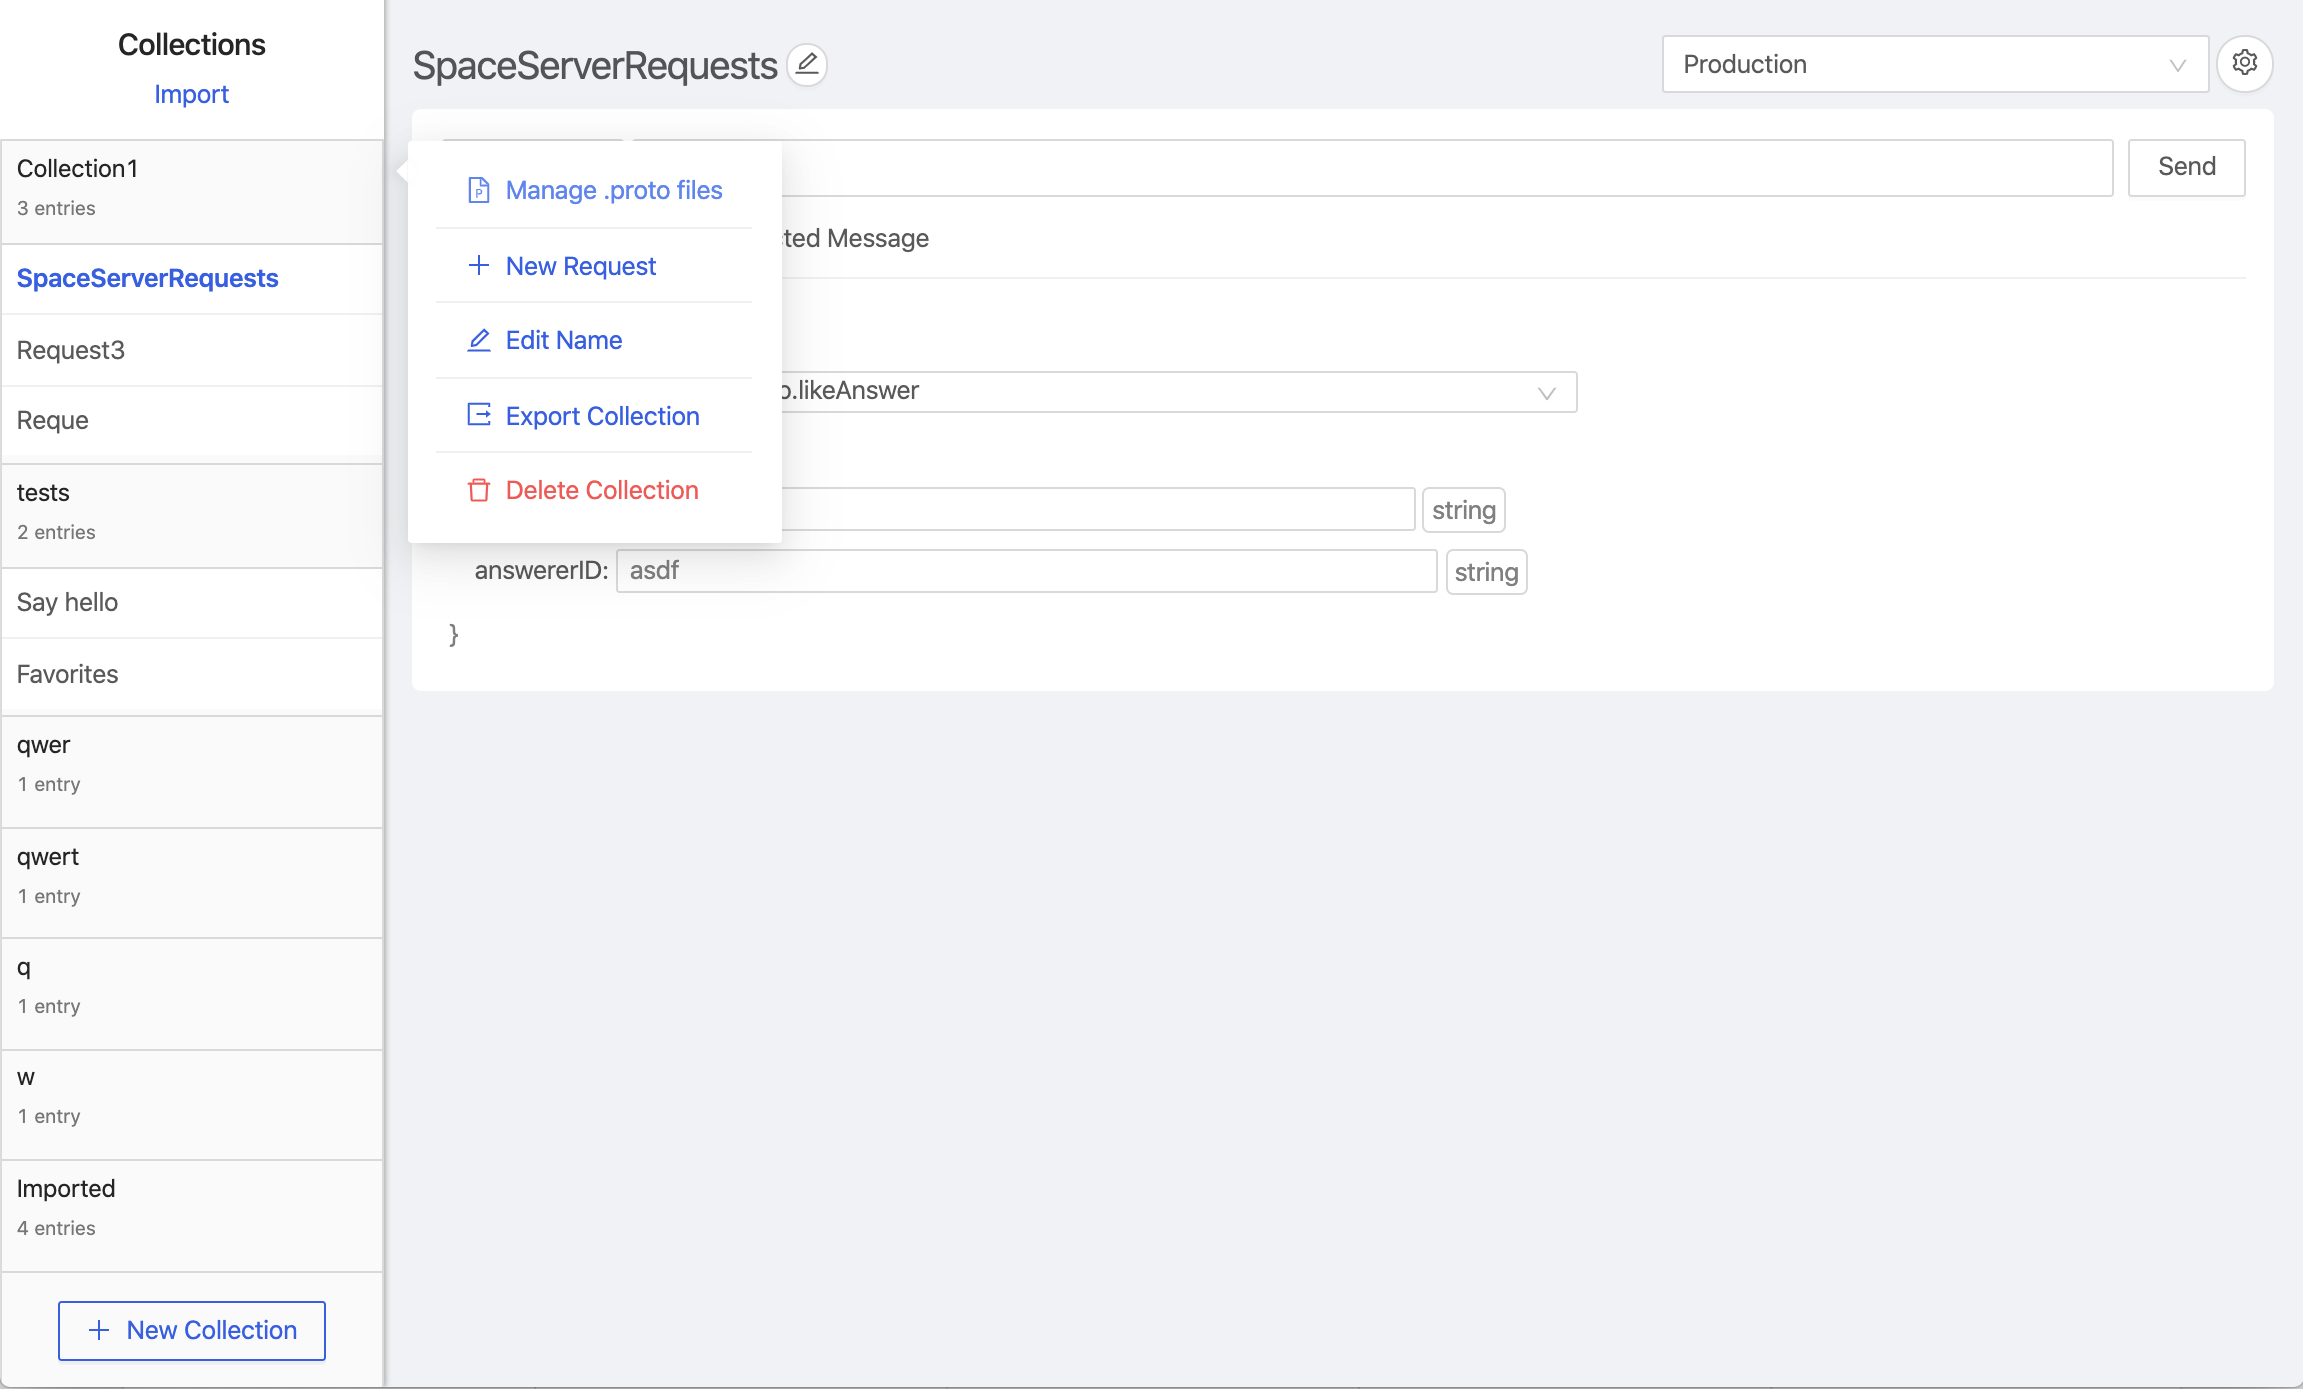Select Export Collection menu entry
The height and width of the screenshot is (1389, 2303).
602,416
